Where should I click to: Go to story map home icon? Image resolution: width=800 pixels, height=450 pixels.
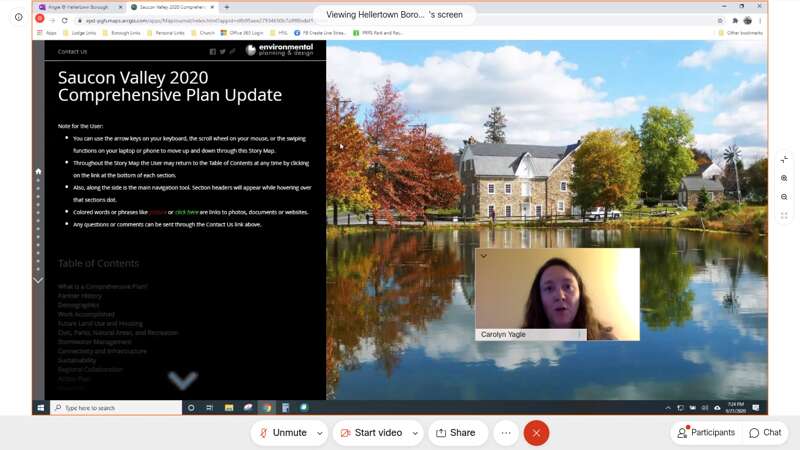tap(38, 171)
